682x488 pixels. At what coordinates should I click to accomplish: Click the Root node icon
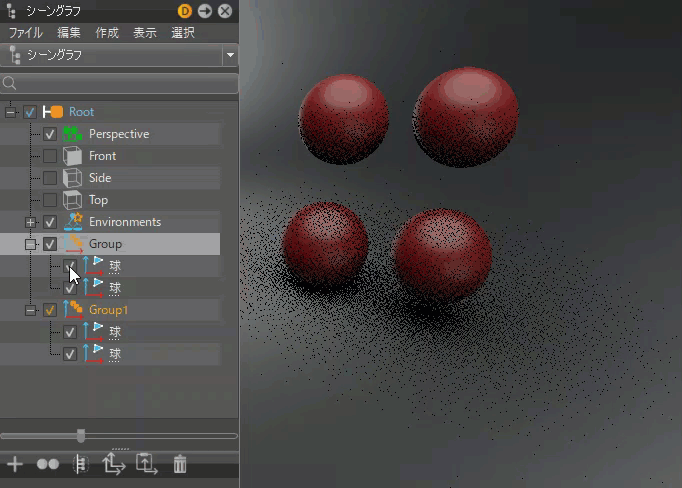coord(53,112)
